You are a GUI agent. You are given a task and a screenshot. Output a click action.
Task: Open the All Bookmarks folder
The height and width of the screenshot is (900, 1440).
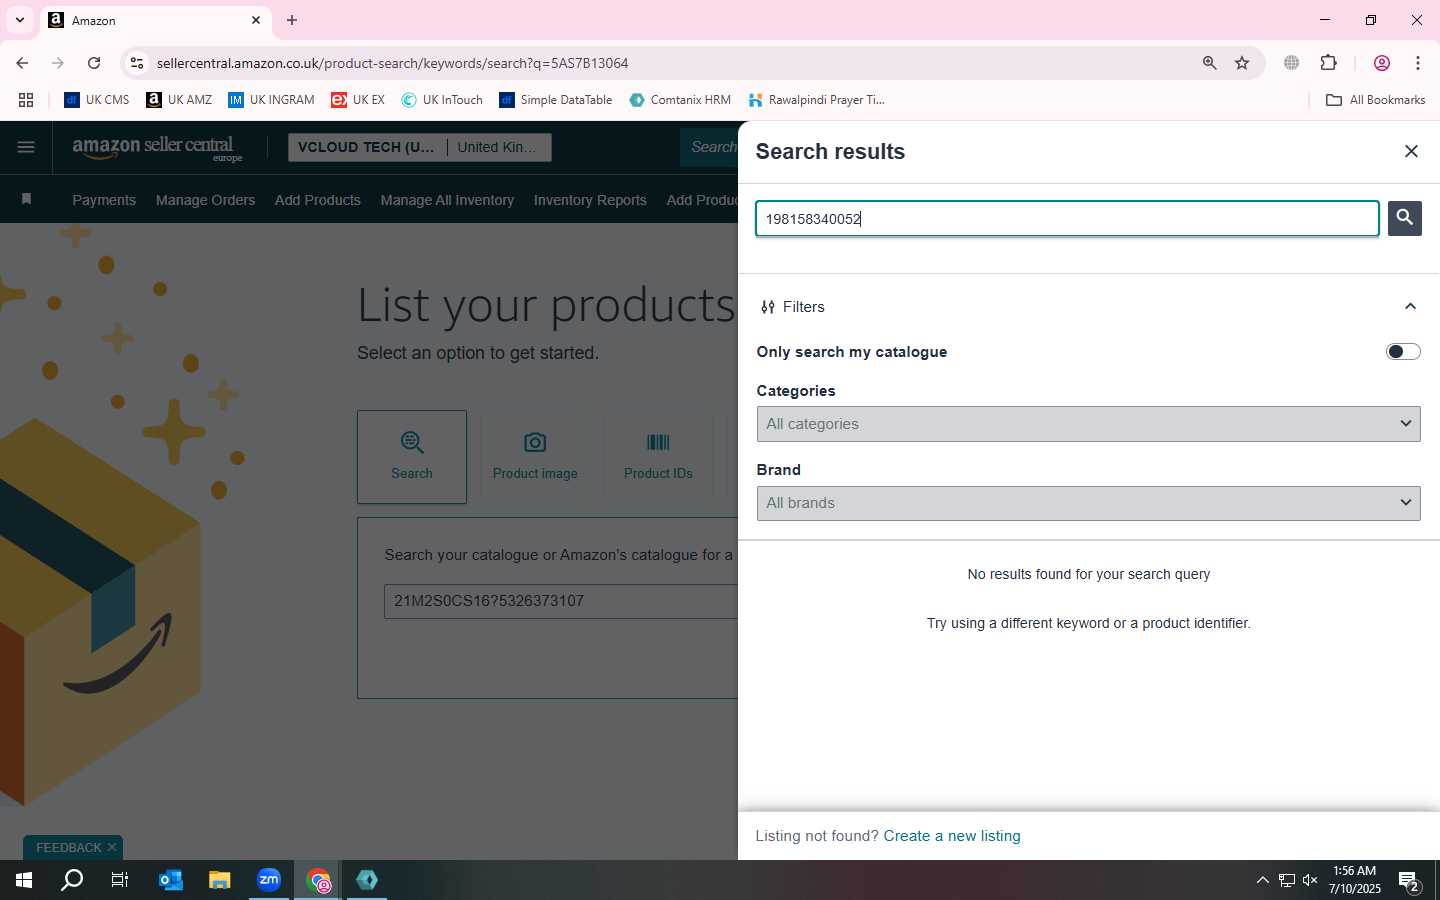[x=1375, y=100]
